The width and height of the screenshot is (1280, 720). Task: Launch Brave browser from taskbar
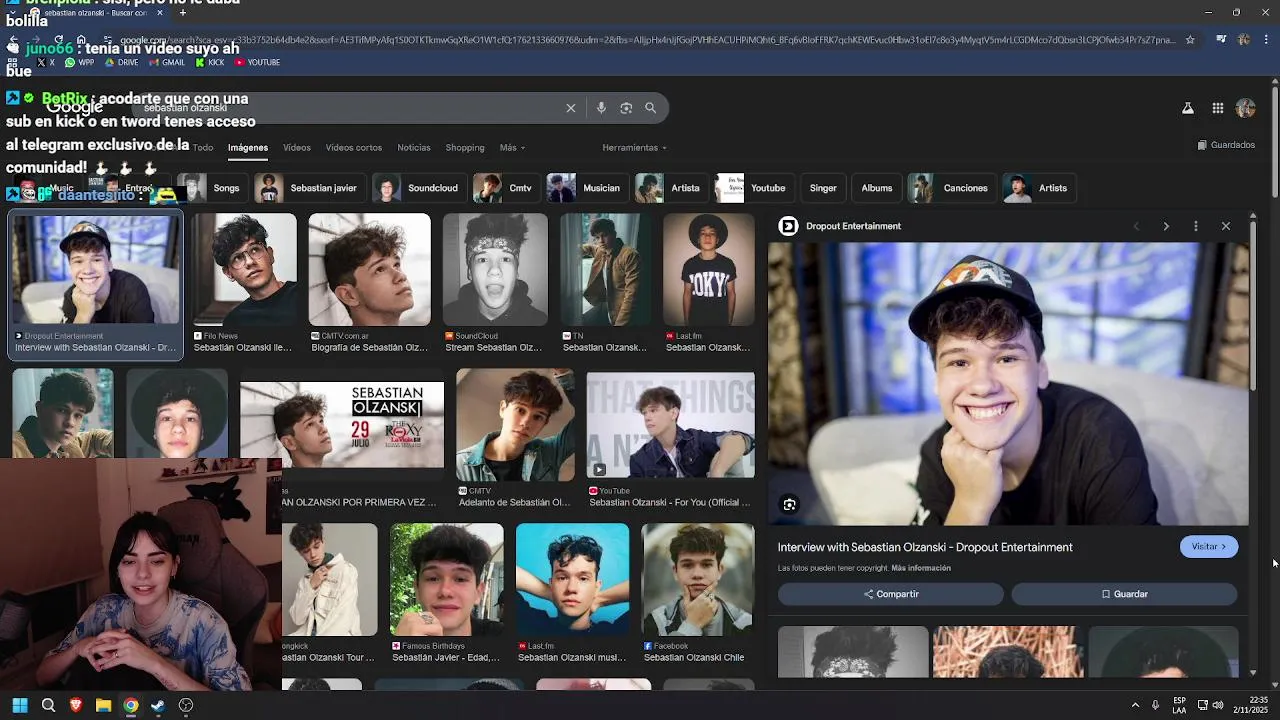pyautogui.click(x=76, y=705)
